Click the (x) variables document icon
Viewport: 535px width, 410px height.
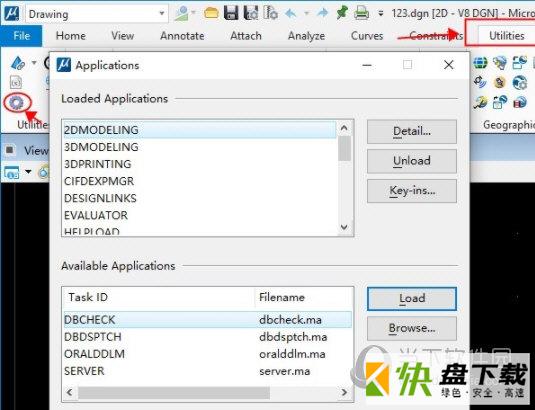click(x=16, y=82)
